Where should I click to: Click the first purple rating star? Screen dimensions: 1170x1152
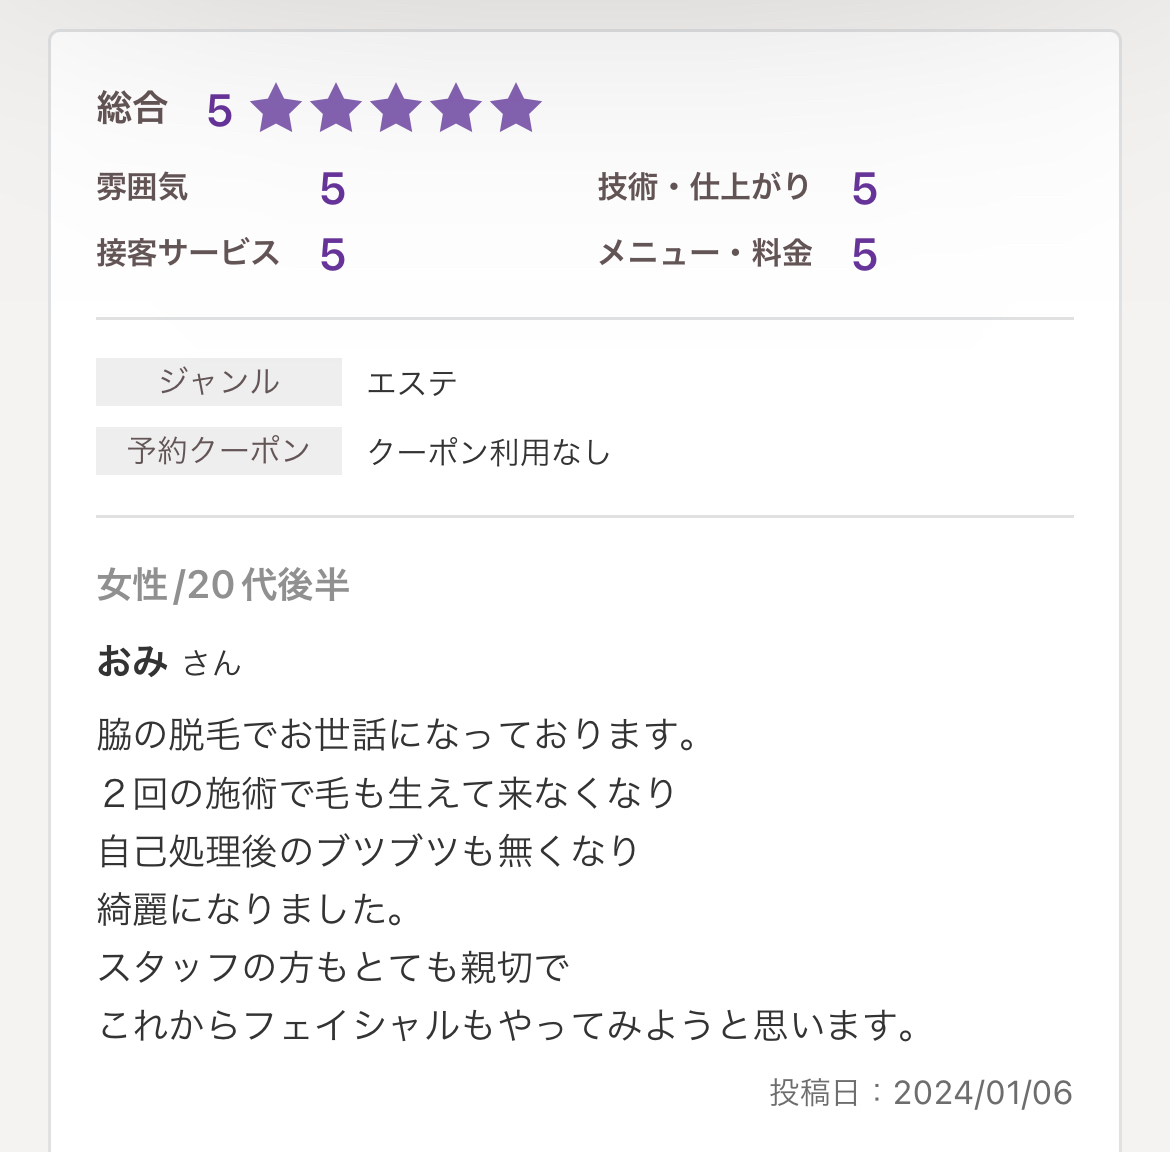click(276, 109)
